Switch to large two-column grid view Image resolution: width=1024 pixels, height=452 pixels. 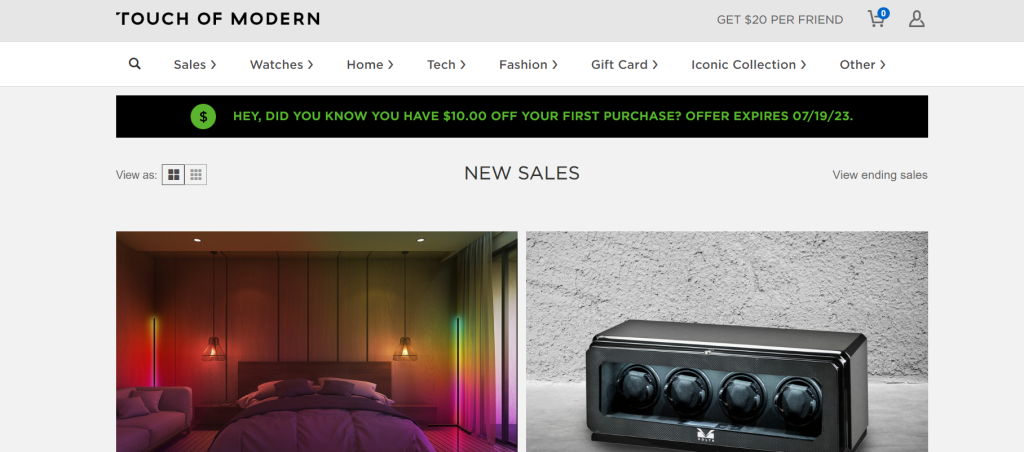tap(173, 175)
